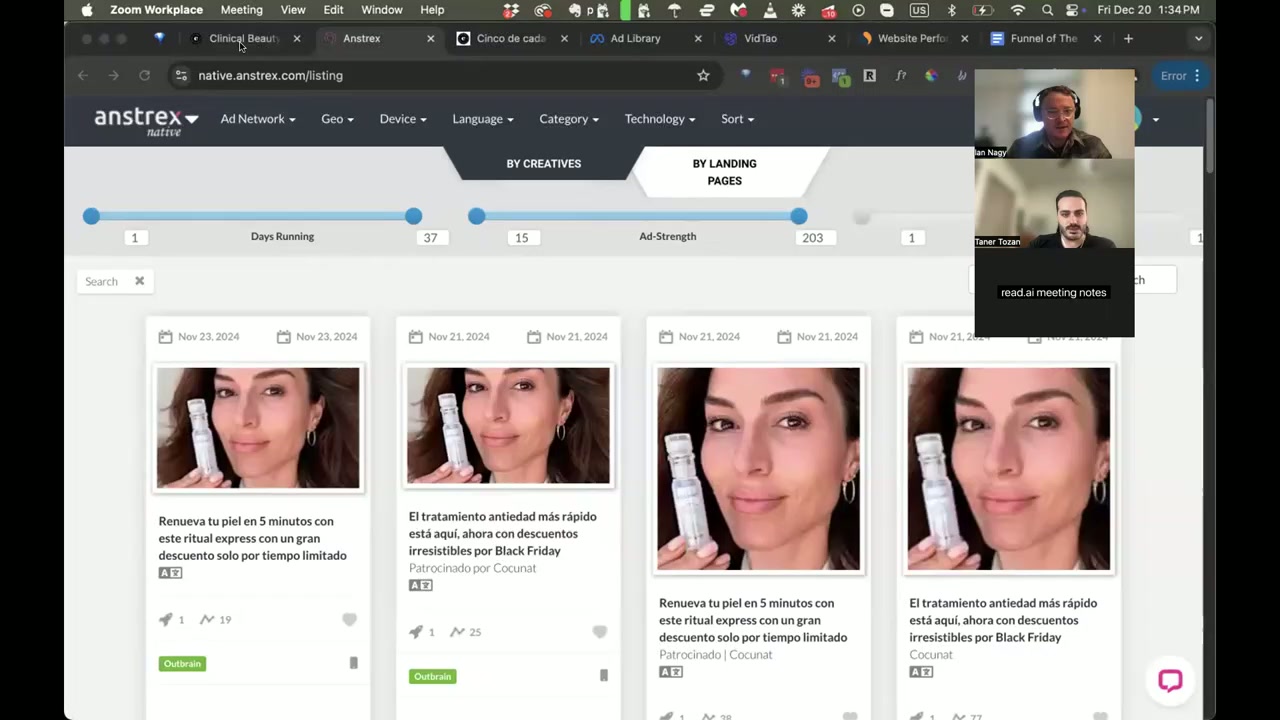The height and width of the screenshot is (720, 1280).
Task: Open macOS Control Center
Action: [1074, 10]
